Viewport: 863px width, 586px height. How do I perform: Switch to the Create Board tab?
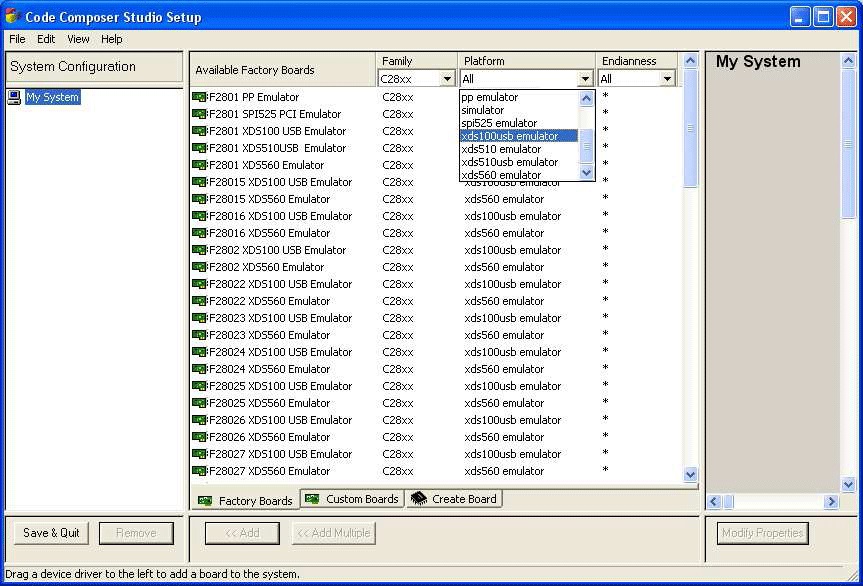pos(454,499)
